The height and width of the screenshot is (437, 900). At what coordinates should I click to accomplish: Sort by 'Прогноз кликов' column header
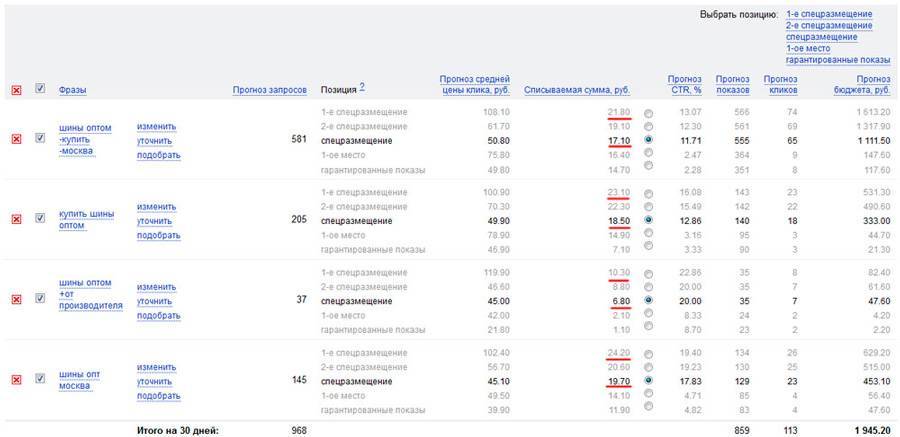coord(781,84)
